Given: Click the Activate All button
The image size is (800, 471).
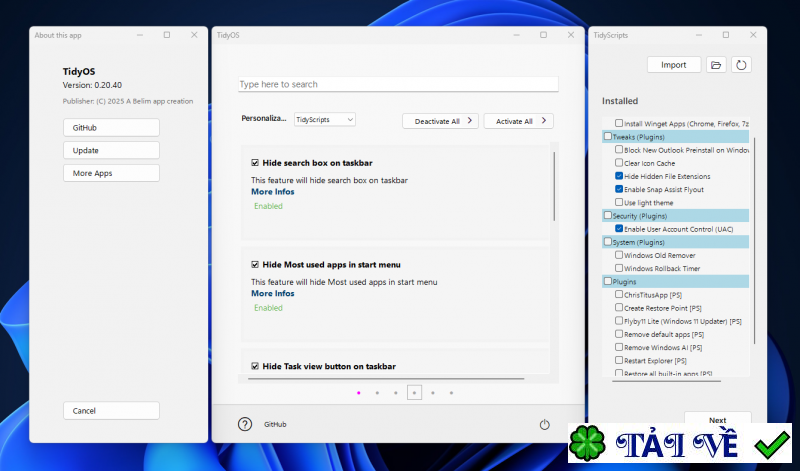Looking at the screenshot, I should tap(518, 121).
